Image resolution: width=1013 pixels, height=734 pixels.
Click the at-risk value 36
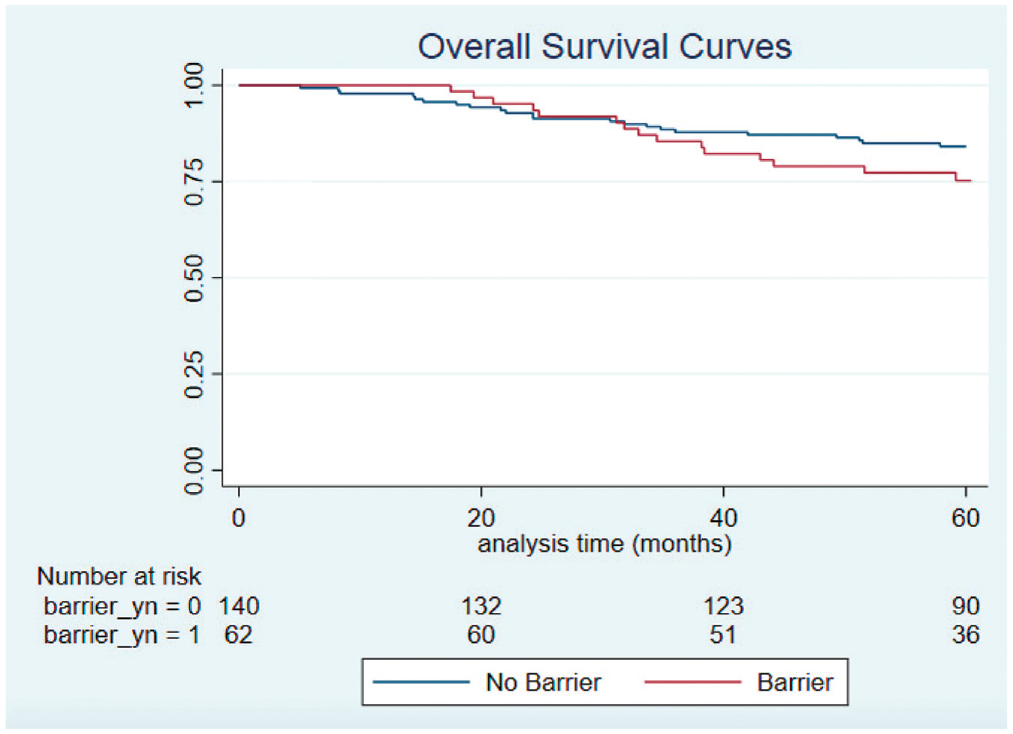[x=965, y=634]
